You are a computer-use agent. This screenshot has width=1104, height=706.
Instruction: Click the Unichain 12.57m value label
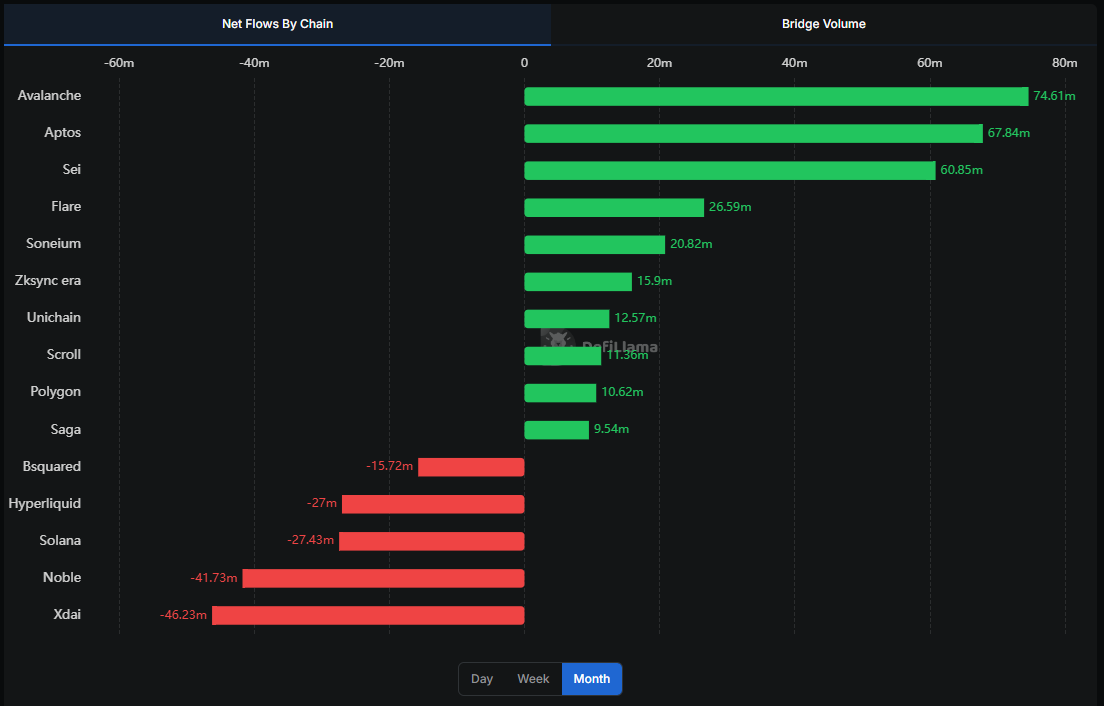[634, 317]
